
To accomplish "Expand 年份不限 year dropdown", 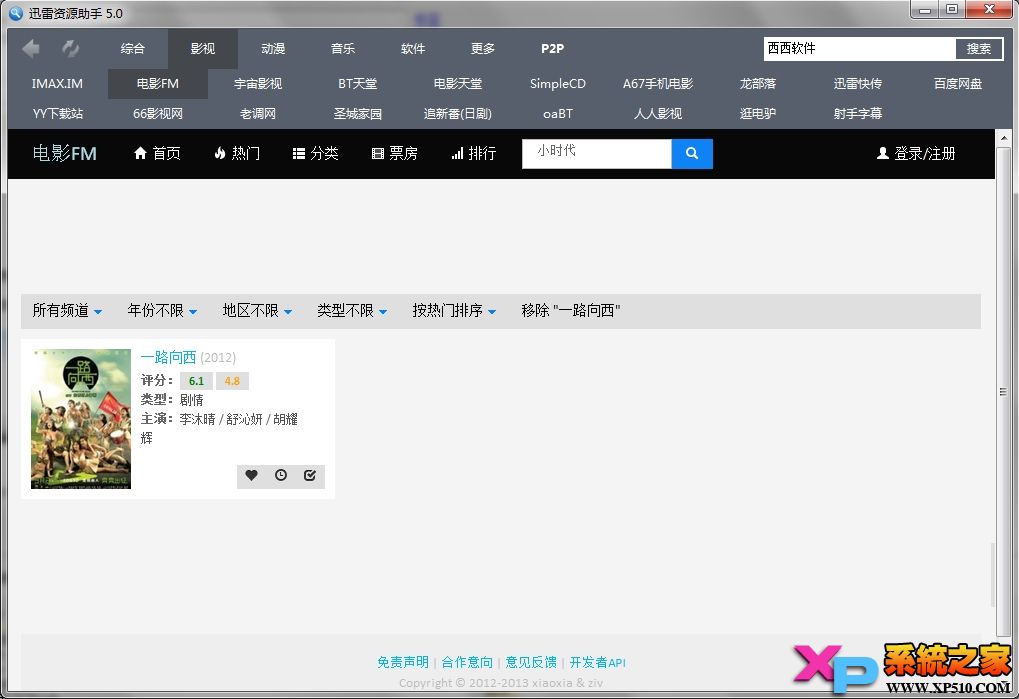I will click(162, 311).
